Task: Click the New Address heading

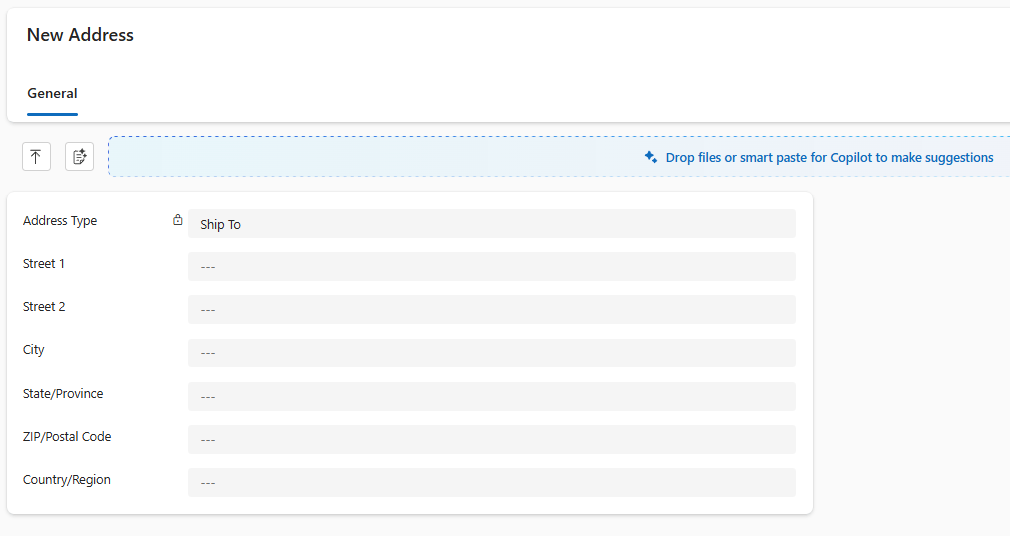Action: 80,35
